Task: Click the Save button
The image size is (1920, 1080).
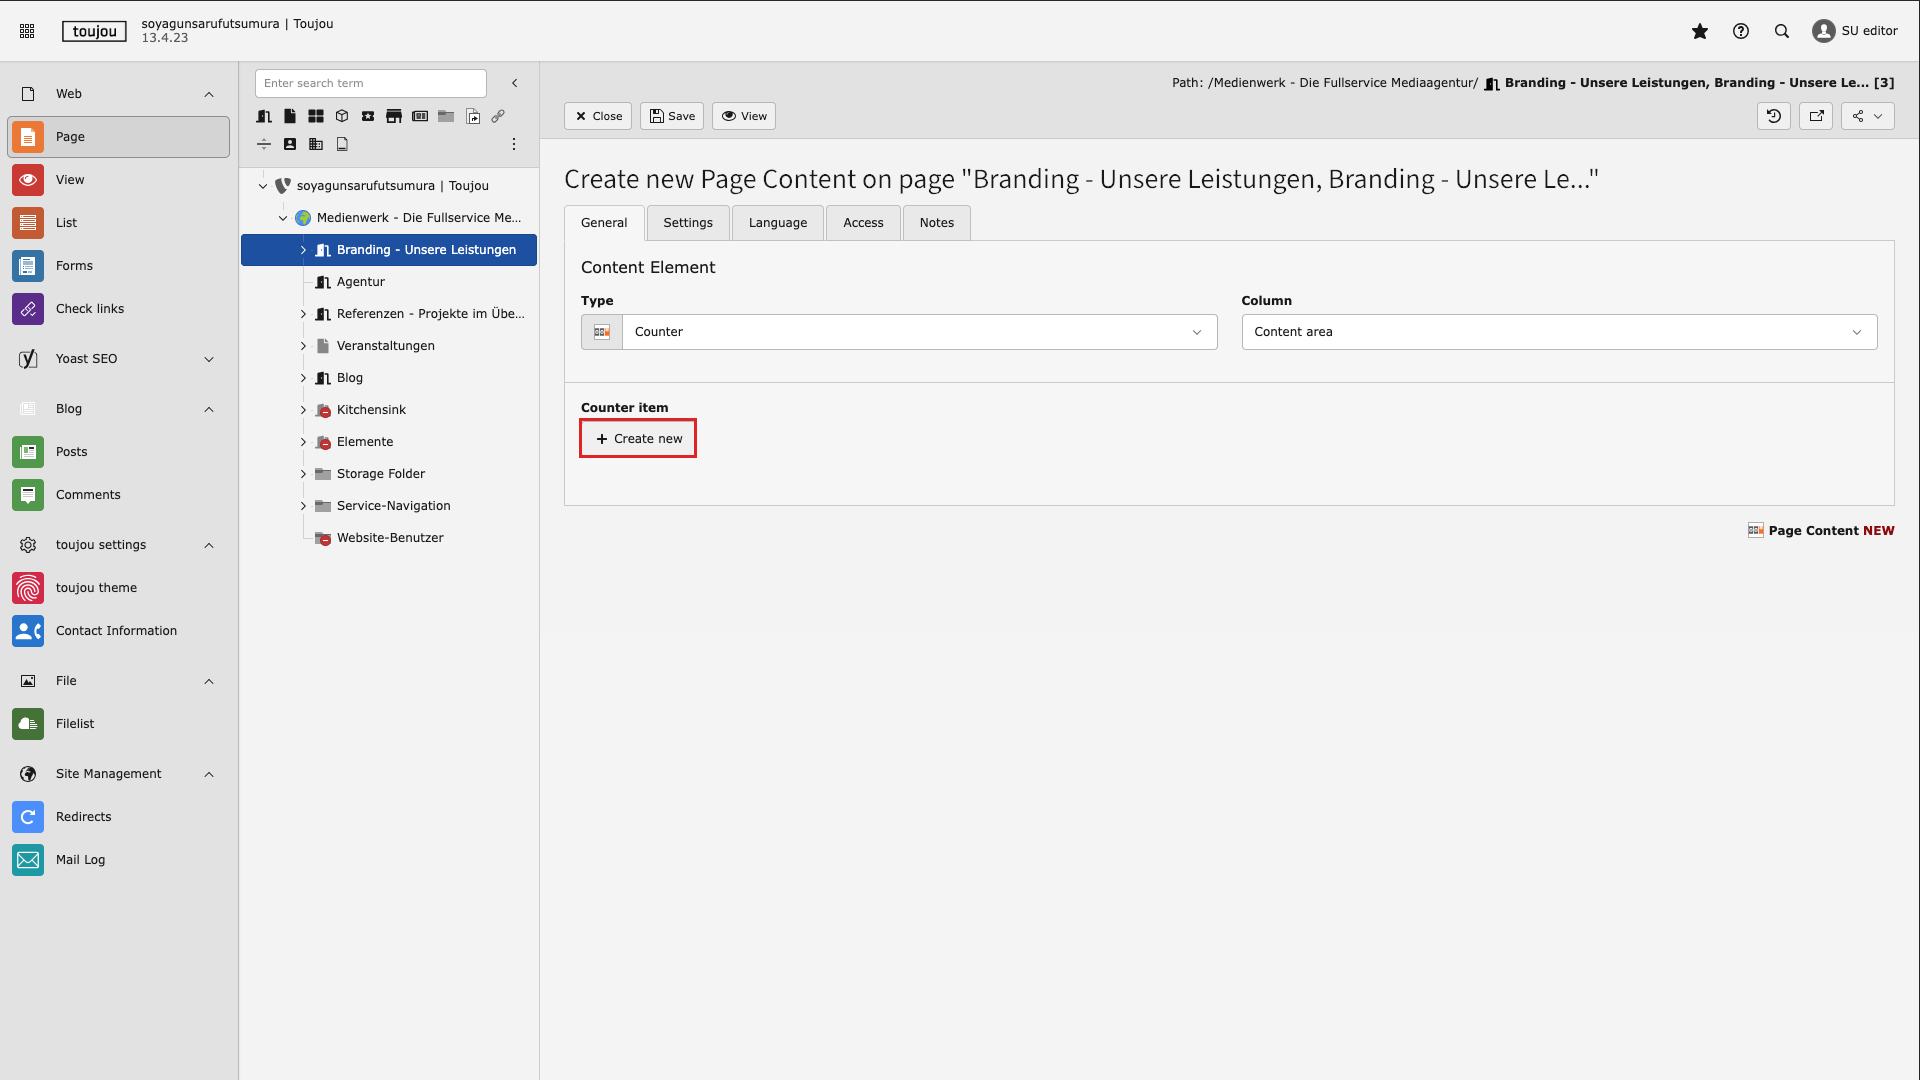Action: coord(672,116)
